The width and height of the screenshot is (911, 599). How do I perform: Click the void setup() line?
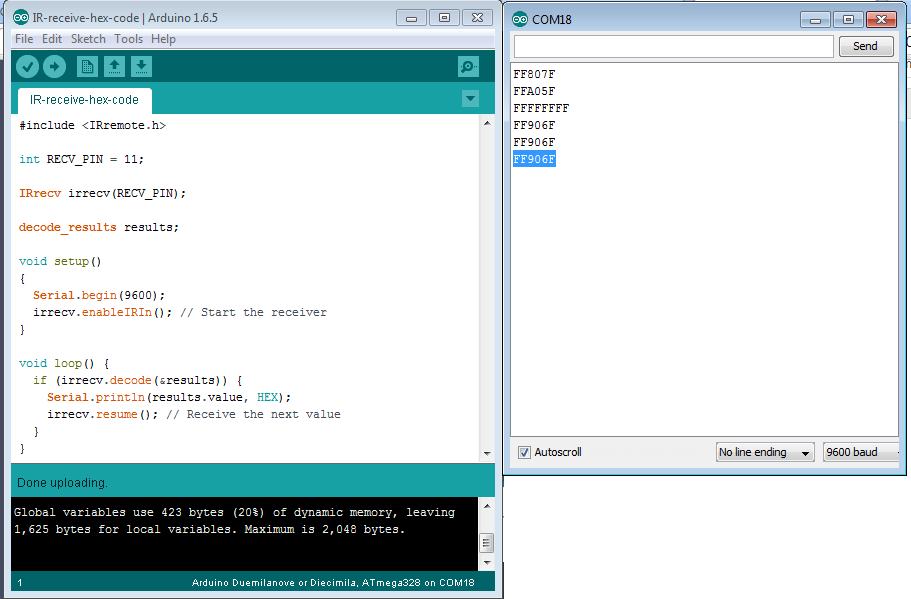[x=60, y=261]
